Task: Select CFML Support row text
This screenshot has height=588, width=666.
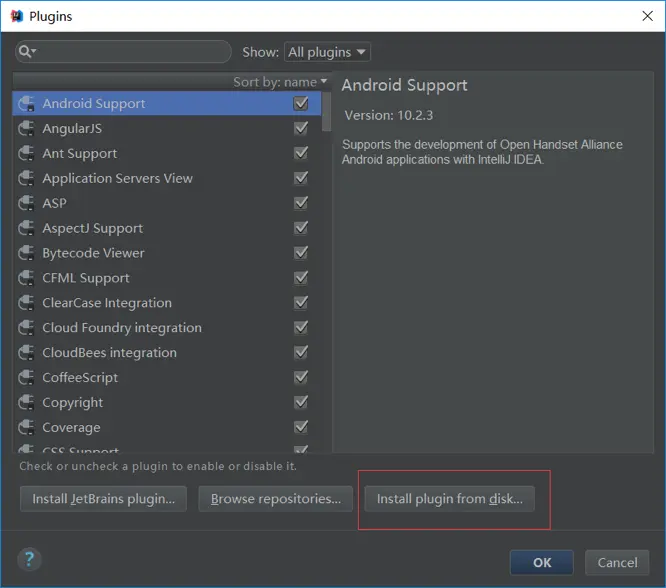Action: (86, 278)
